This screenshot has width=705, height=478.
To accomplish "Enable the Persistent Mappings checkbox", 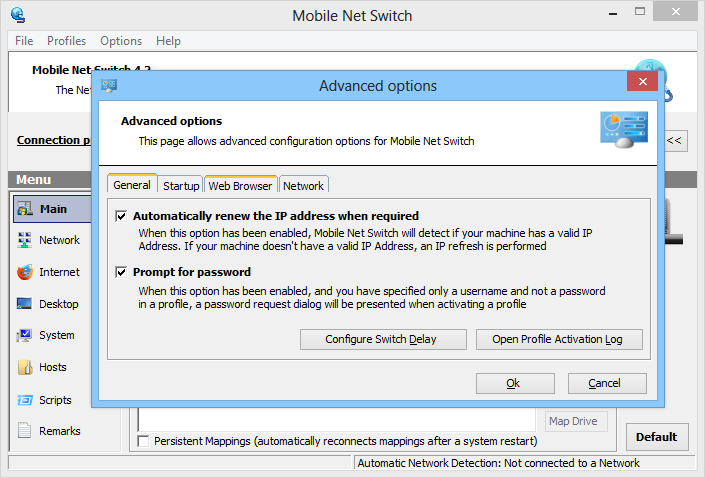I will [x=143, y=441].
